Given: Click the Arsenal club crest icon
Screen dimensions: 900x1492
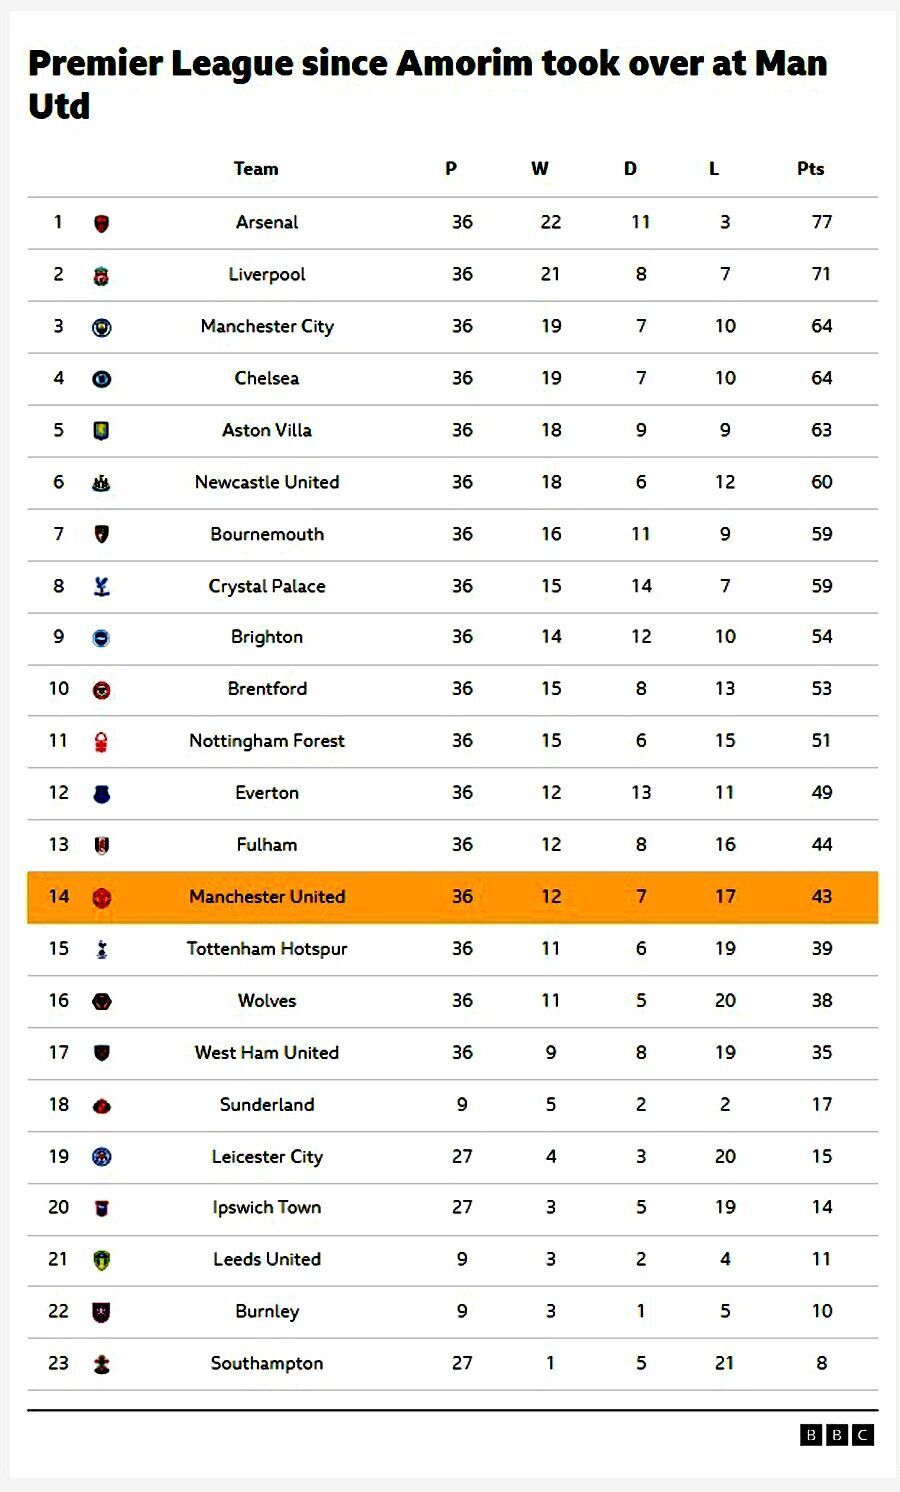Looking at the screenshot, I should 101,223.
